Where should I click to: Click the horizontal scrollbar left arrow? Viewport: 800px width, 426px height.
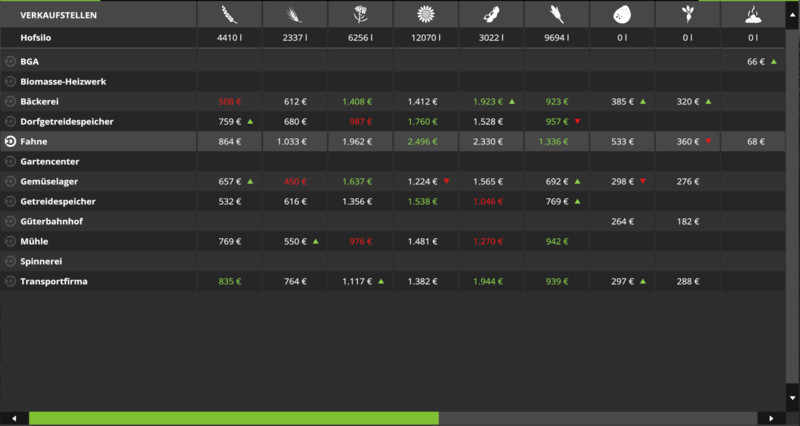(x=13, y=418)
